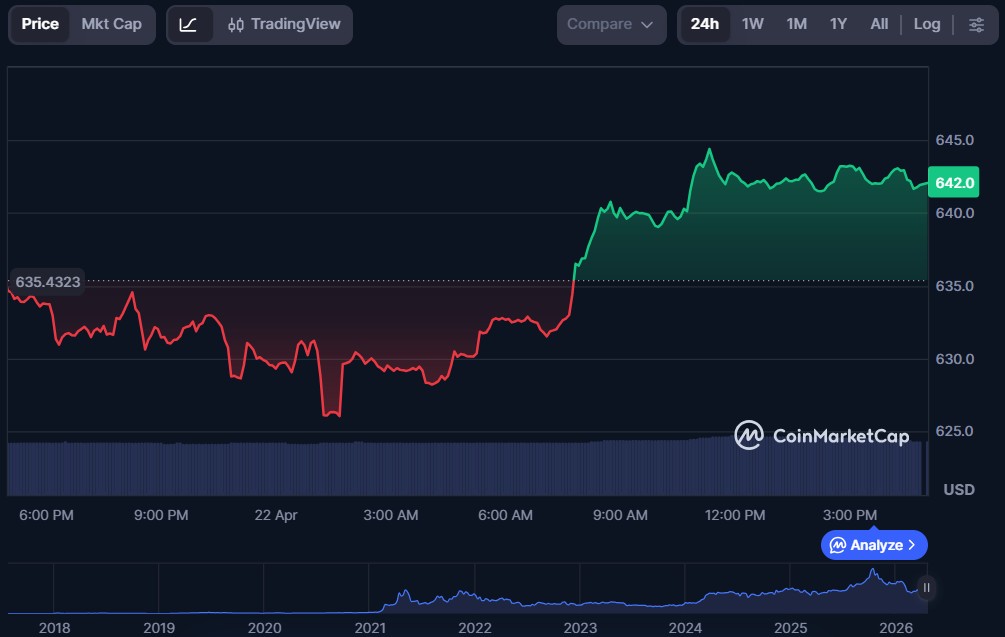The width and height of the screenshot is (1005, 637).
Task: Show the 1Y price history
Action: click(x=838, y=24)
